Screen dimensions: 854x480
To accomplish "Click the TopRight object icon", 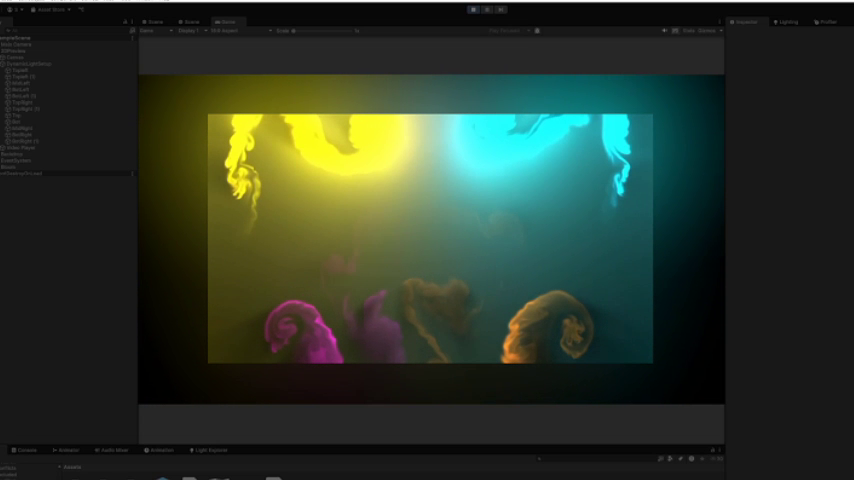I will (8, 102).
